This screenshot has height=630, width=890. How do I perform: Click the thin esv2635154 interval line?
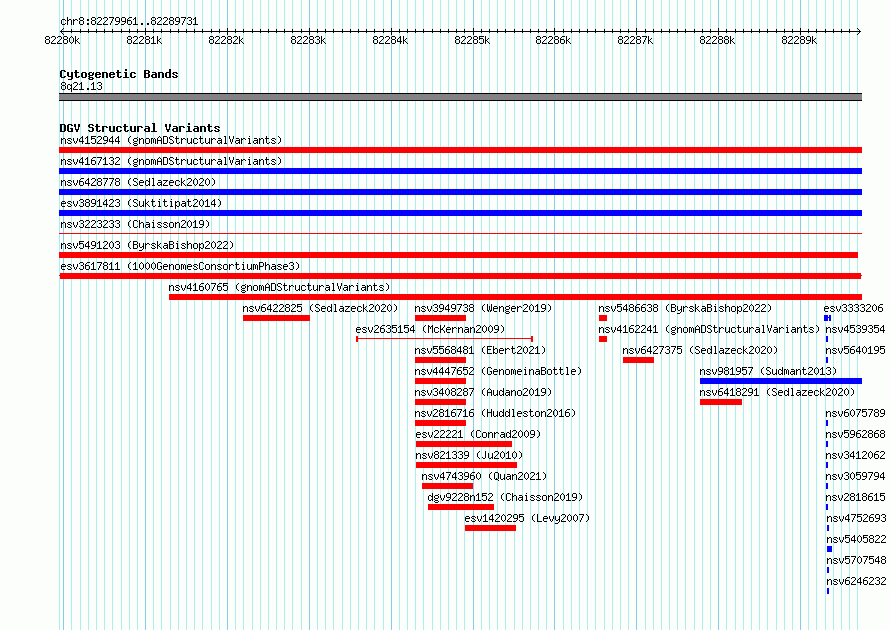[x=444, y=339]
